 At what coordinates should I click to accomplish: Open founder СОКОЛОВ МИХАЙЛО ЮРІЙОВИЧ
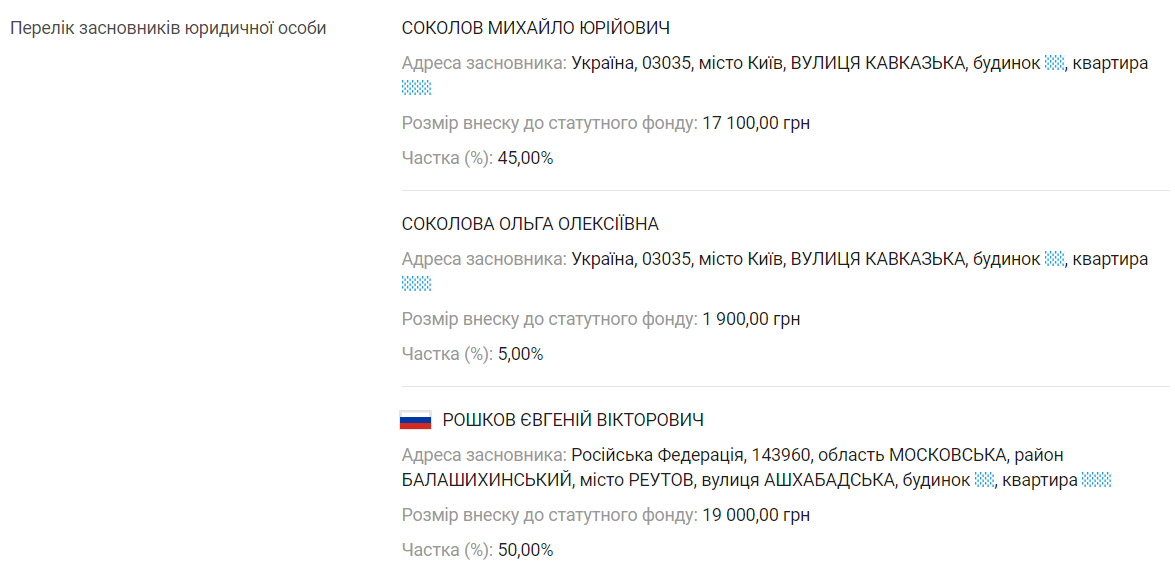click(535, 28)
